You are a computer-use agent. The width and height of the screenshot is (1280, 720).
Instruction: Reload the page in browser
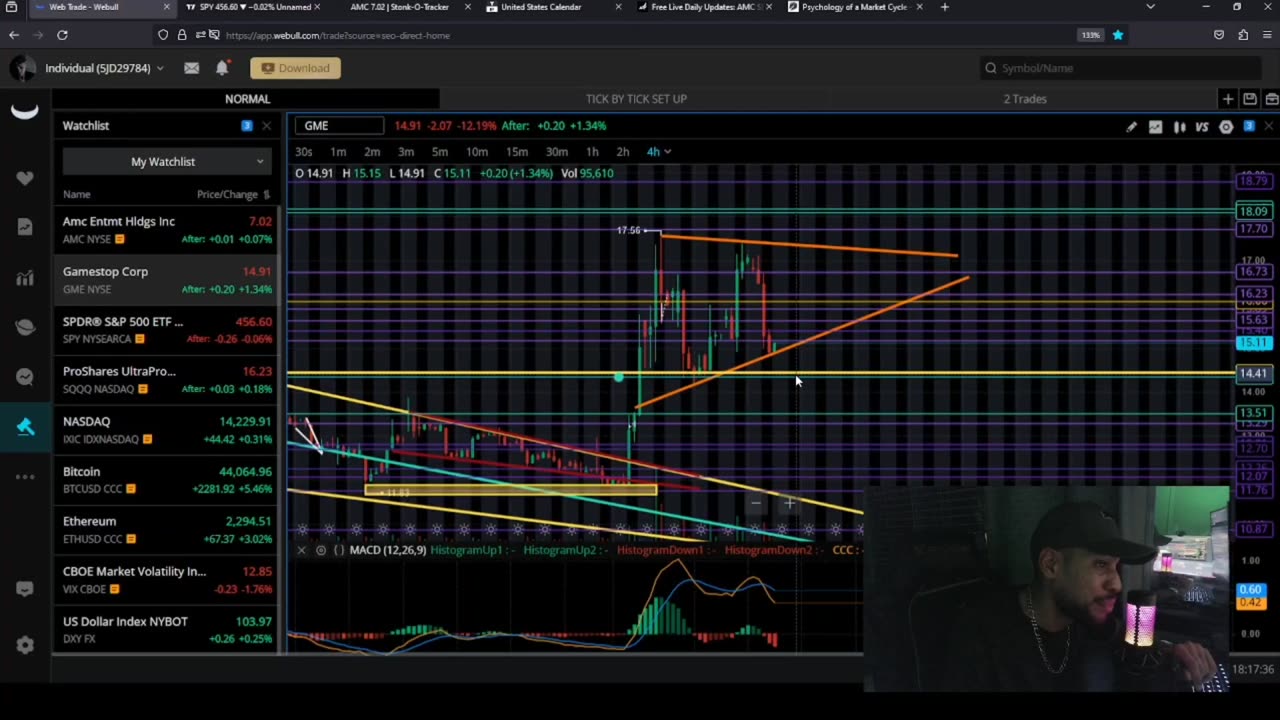62,35
